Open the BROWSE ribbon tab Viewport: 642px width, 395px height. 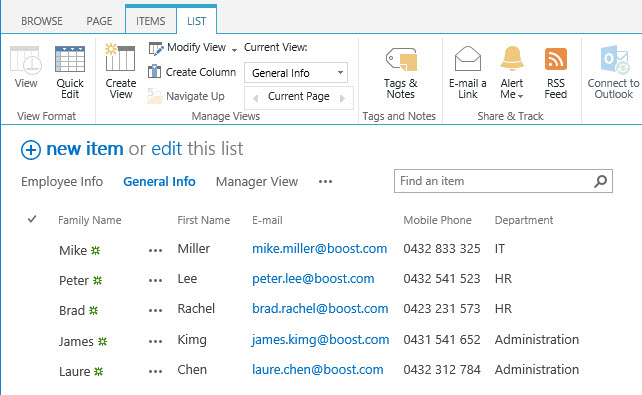[42, 21]
